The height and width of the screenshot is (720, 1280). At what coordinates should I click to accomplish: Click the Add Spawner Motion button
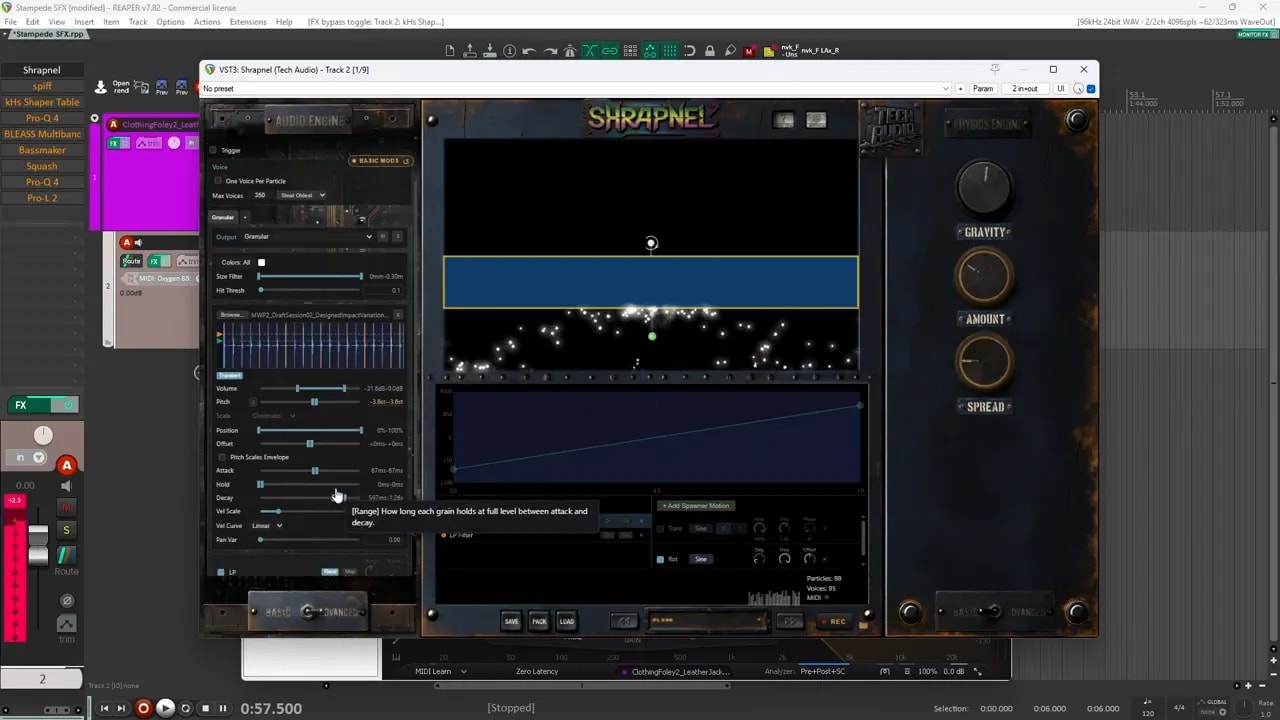coord(696,506)
